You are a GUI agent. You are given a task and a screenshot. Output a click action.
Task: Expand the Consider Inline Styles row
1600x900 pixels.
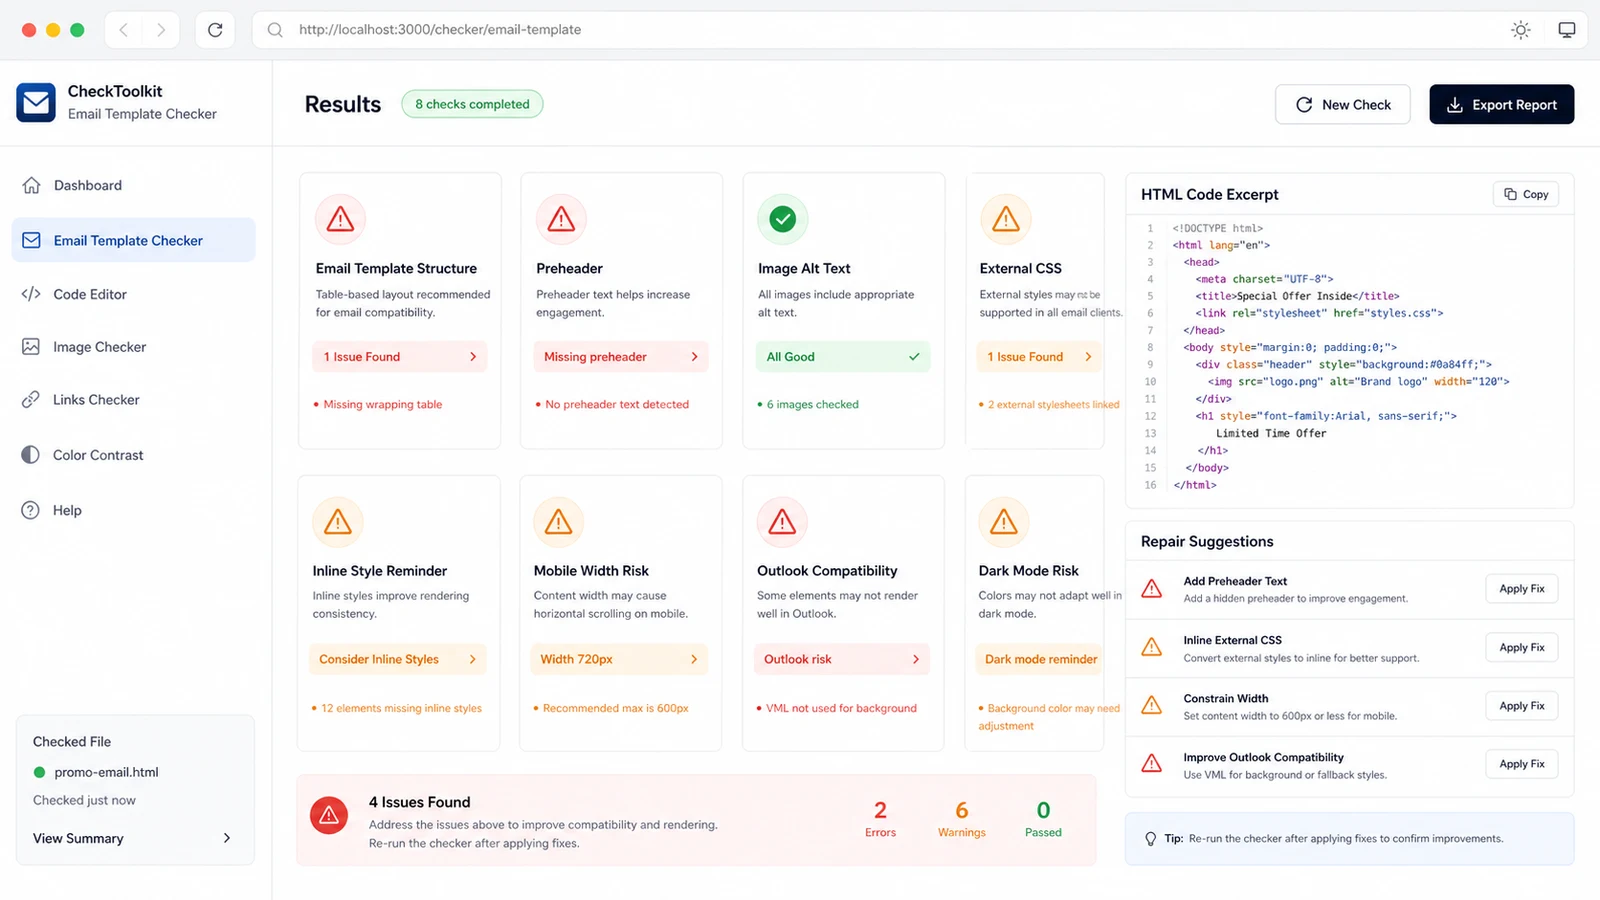point(398,659)
